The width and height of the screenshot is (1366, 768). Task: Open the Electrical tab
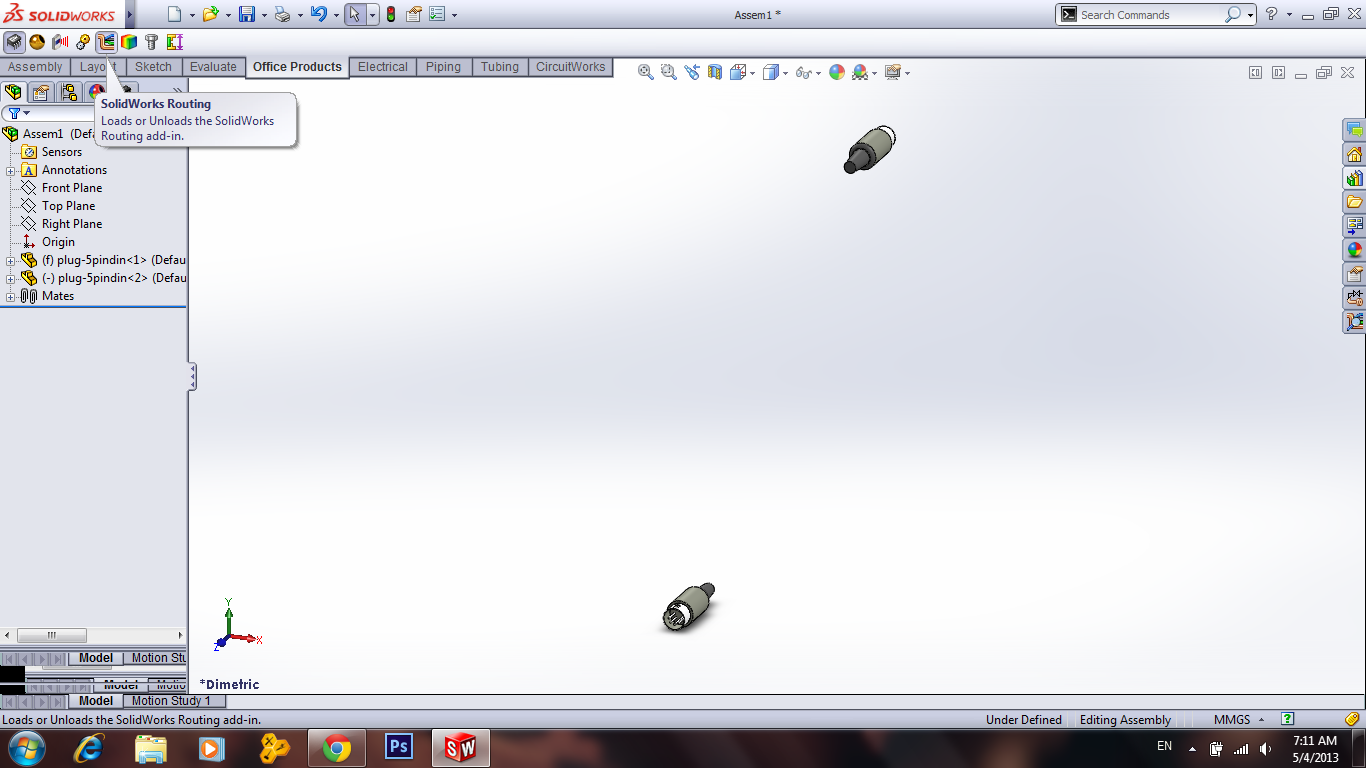pos(382,67)
